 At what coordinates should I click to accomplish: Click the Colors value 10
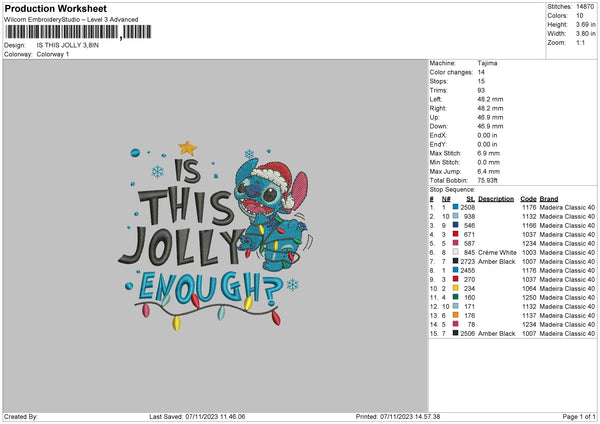click(x=580, y=16)
